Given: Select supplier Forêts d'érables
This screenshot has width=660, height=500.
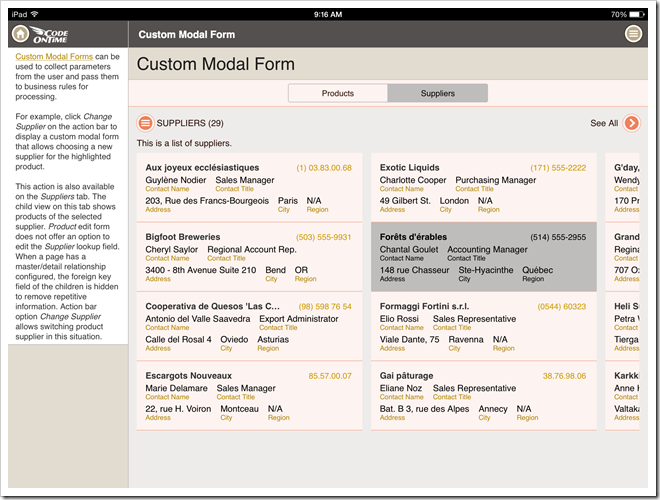Looking at the screenshot, I should pos(484,257).
